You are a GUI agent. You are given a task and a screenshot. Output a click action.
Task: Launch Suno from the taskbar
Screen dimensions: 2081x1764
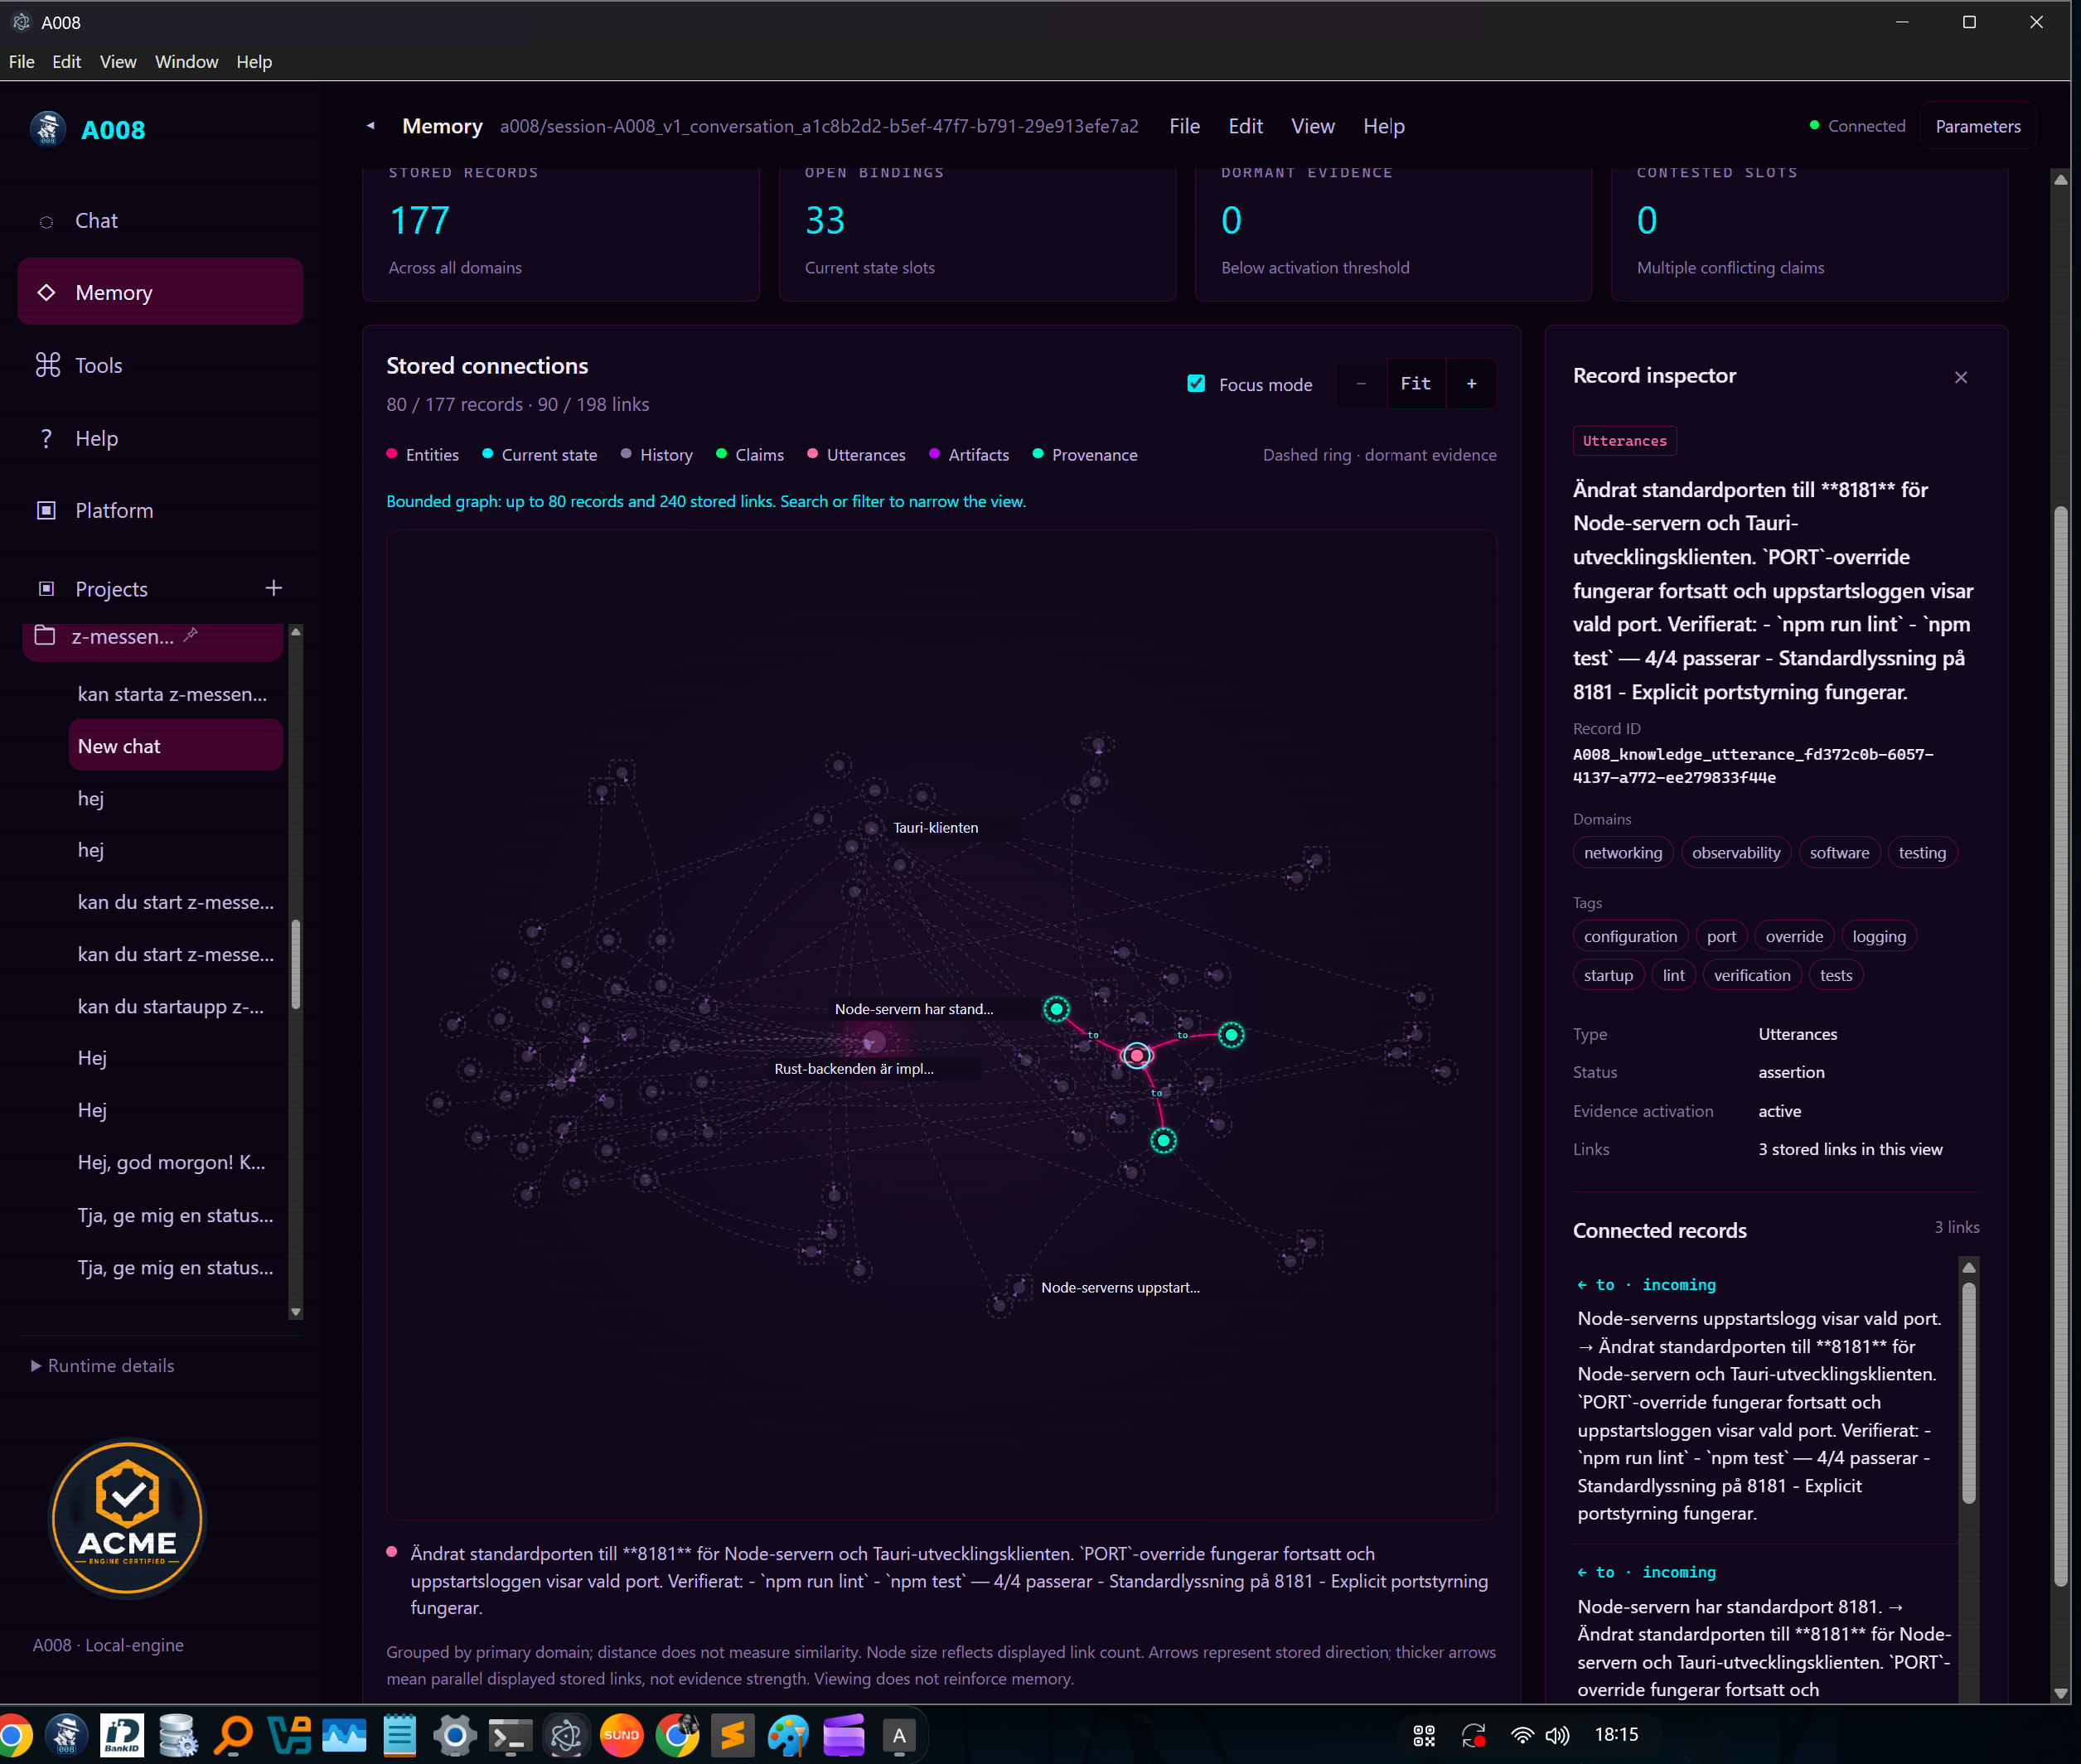pyautogui.click(x=621, y=1735)
